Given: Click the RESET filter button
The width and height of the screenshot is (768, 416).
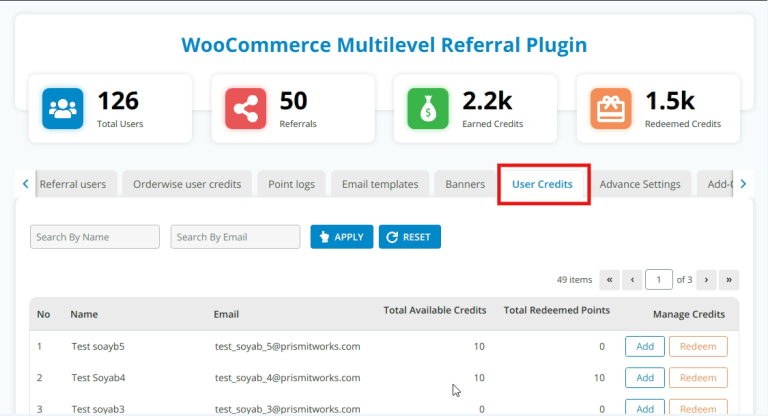Looking at the screenshot, I should click(410, 237).
